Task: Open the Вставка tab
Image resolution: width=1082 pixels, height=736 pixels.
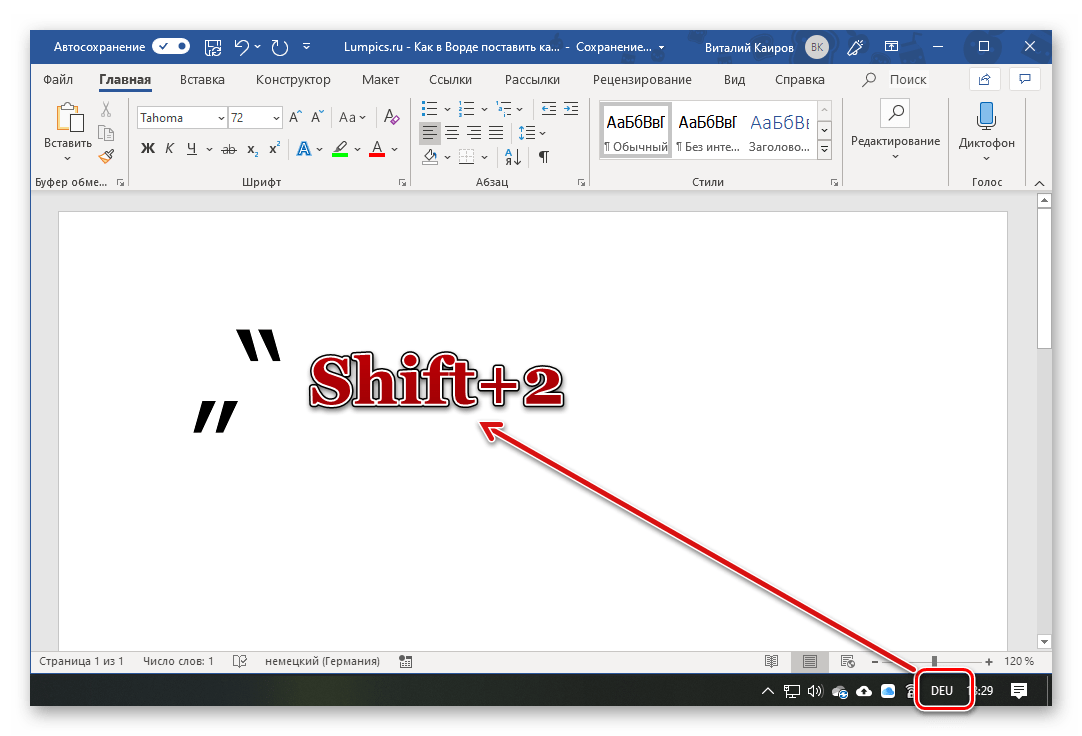Action: click(x=202, y=80)
